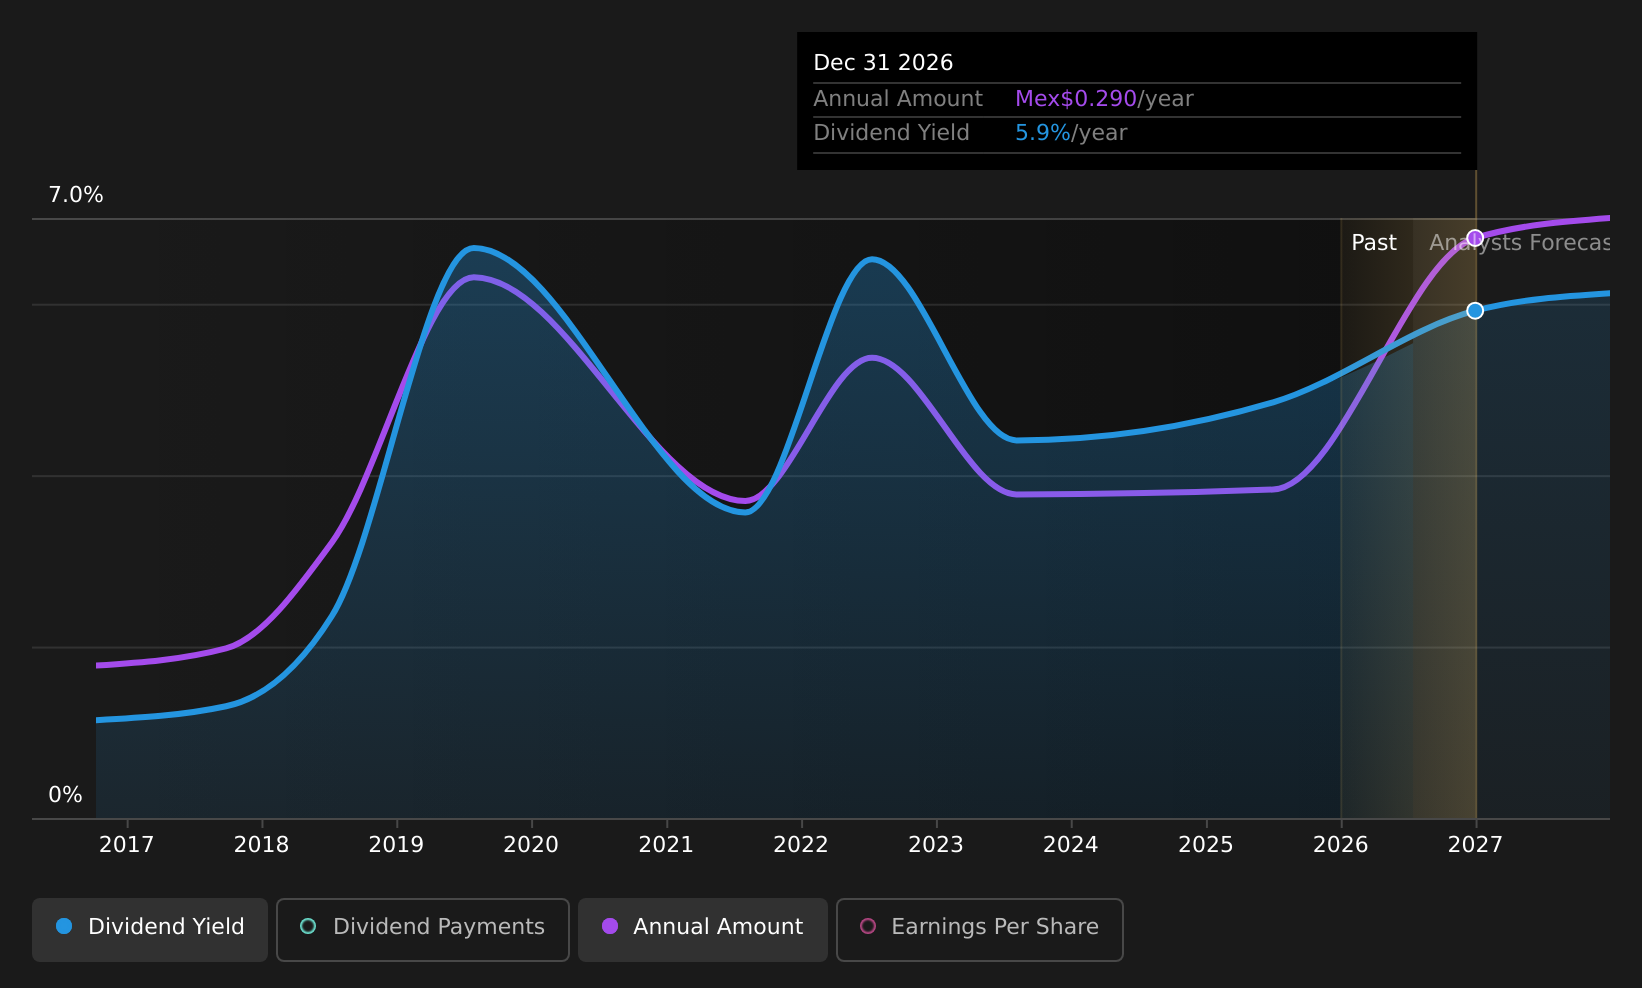Click the Mex$0.290 annual amount value
Image resolution: width=1642 pixels, height=988 pixels.
click(x=1076, y=99)
